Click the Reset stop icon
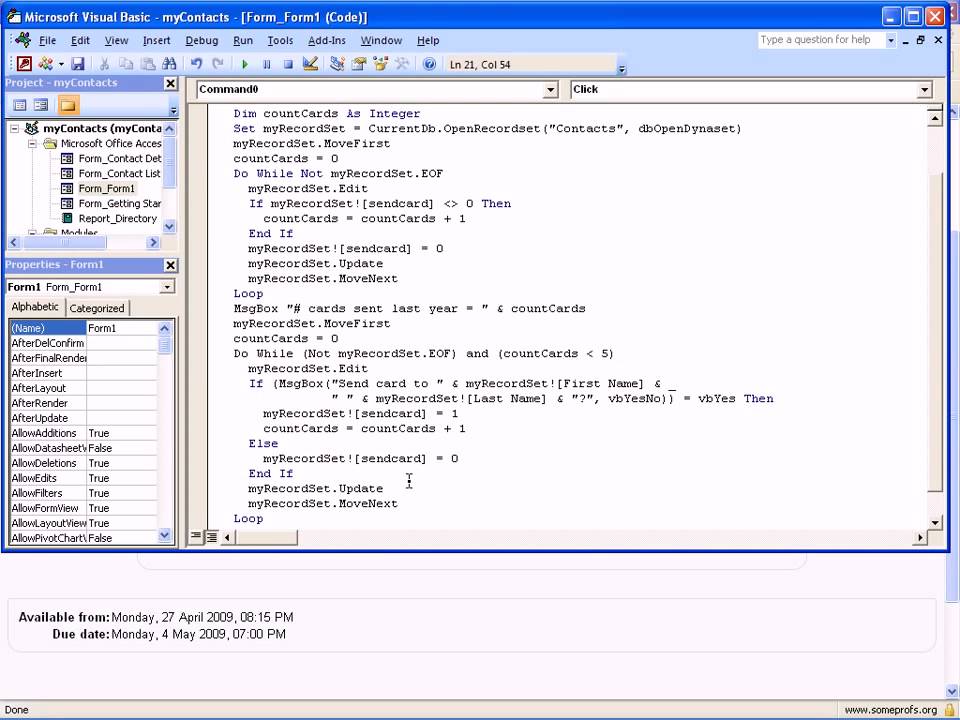This screenshot has width=960, height=720. click(288, 64)
